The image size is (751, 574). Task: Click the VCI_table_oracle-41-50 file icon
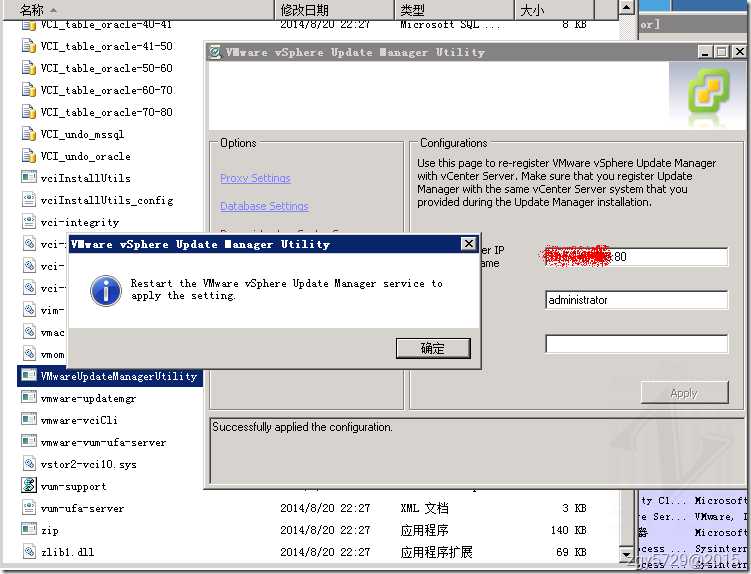tap(29, 46)
